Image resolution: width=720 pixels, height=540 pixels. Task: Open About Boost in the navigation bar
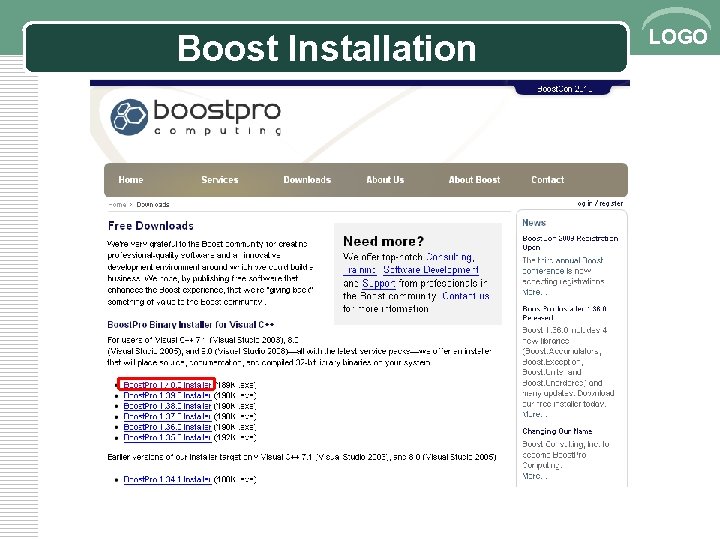coord(474,180)
